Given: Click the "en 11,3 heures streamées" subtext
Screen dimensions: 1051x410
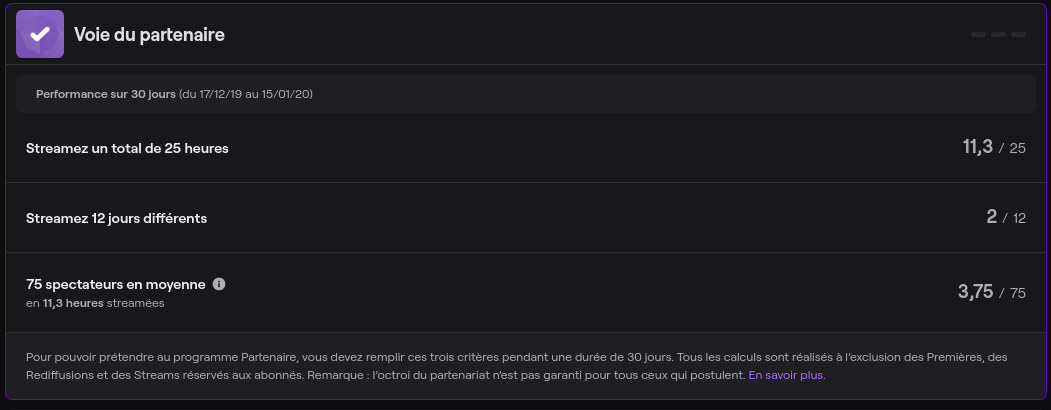Looking at the screenshot, I should tap(95, 303).
